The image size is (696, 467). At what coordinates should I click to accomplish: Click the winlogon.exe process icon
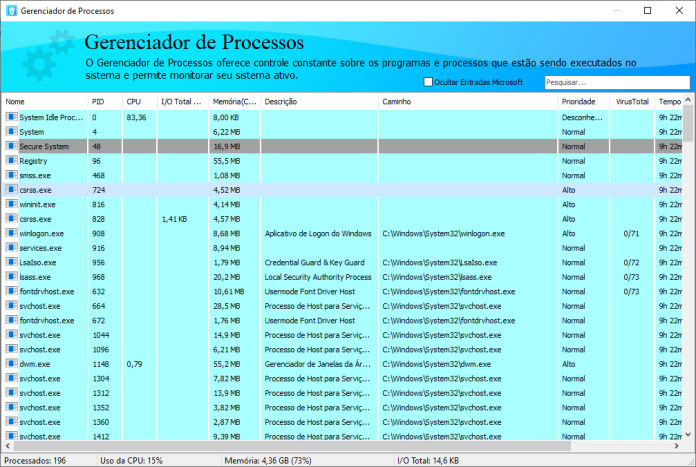tap(12, 233)
